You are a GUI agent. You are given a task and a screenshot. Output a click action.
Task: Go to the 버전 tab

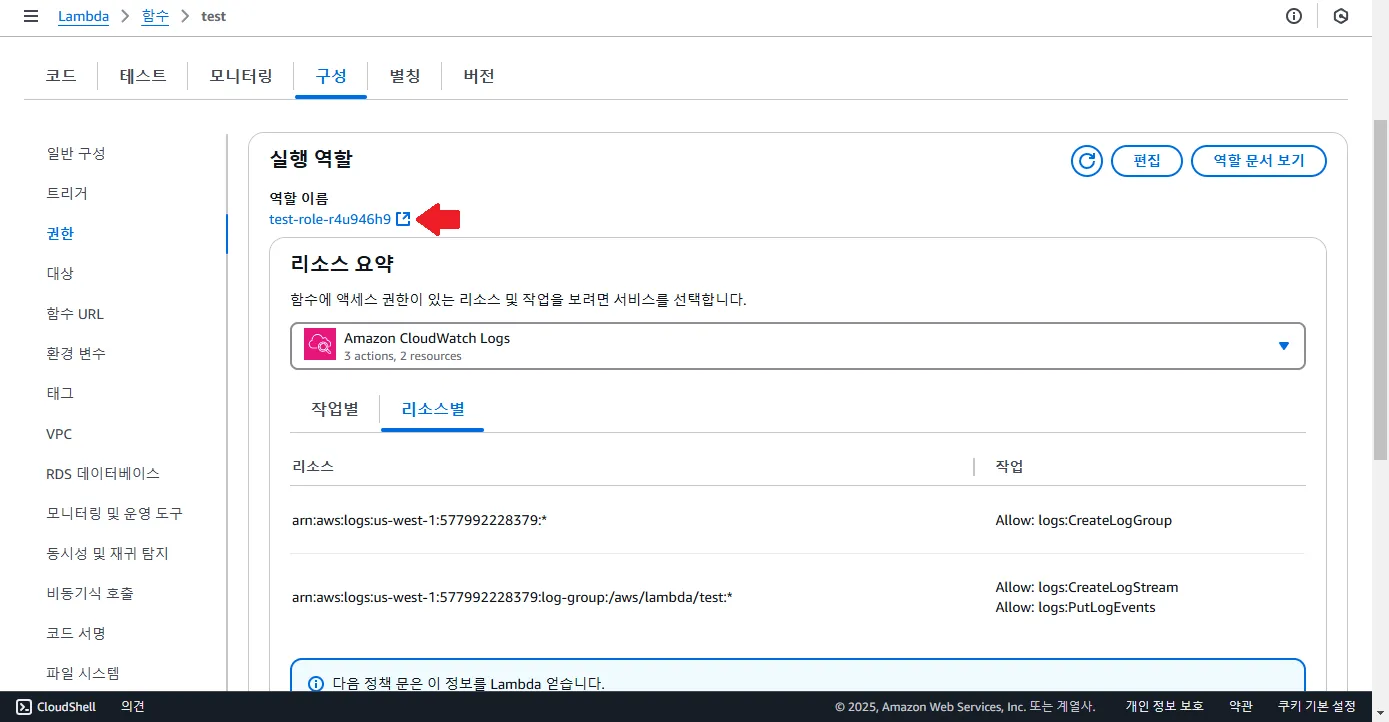click(479, 76)
